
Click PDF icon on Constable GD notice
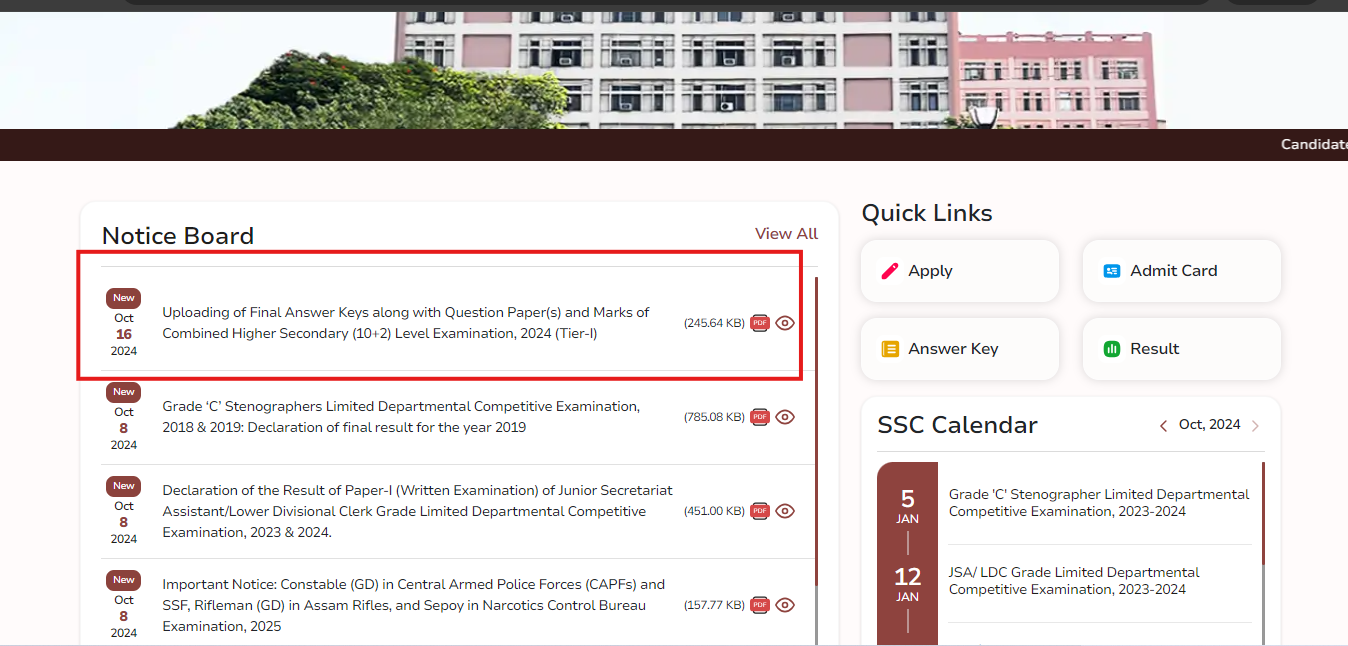tap(760, 605)
